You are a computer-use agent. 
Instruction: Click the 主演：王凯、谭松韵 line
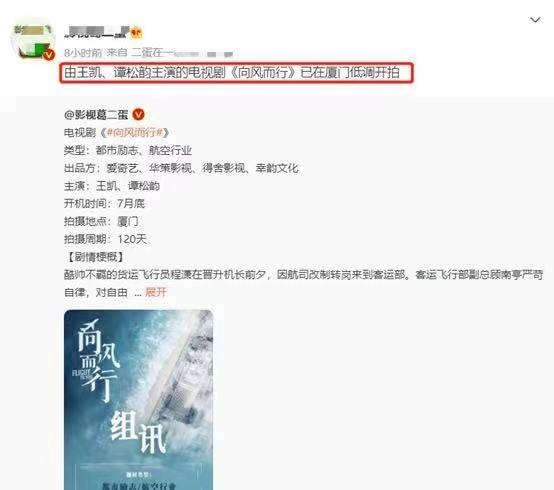tap(112, 186)
